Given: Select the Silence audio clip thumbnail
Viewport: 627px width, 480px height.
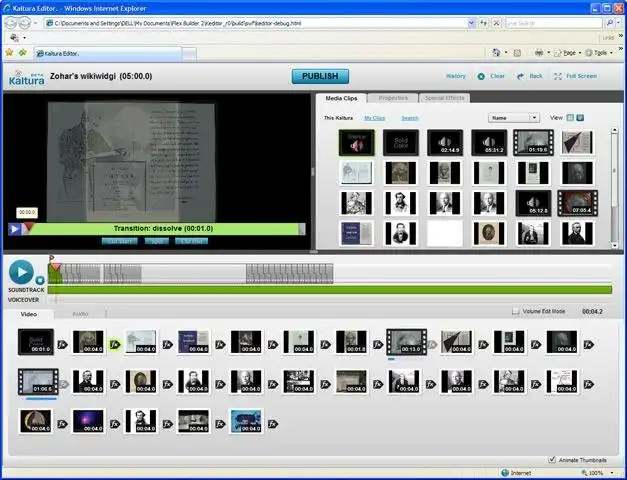Looking at the screenshot, I should pyautogui.click(x=357, y=142).
